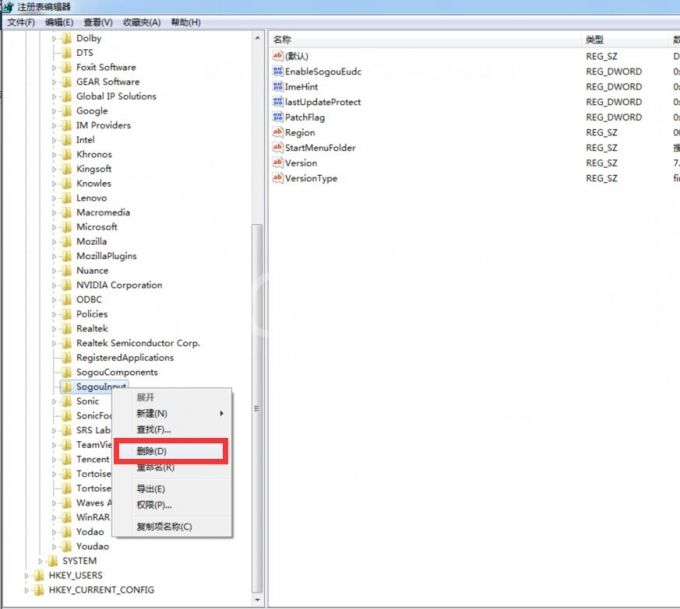This screenshot has width=680, height=609.
Task: Sort values by the 名称 column header
Action: [425, 39]
